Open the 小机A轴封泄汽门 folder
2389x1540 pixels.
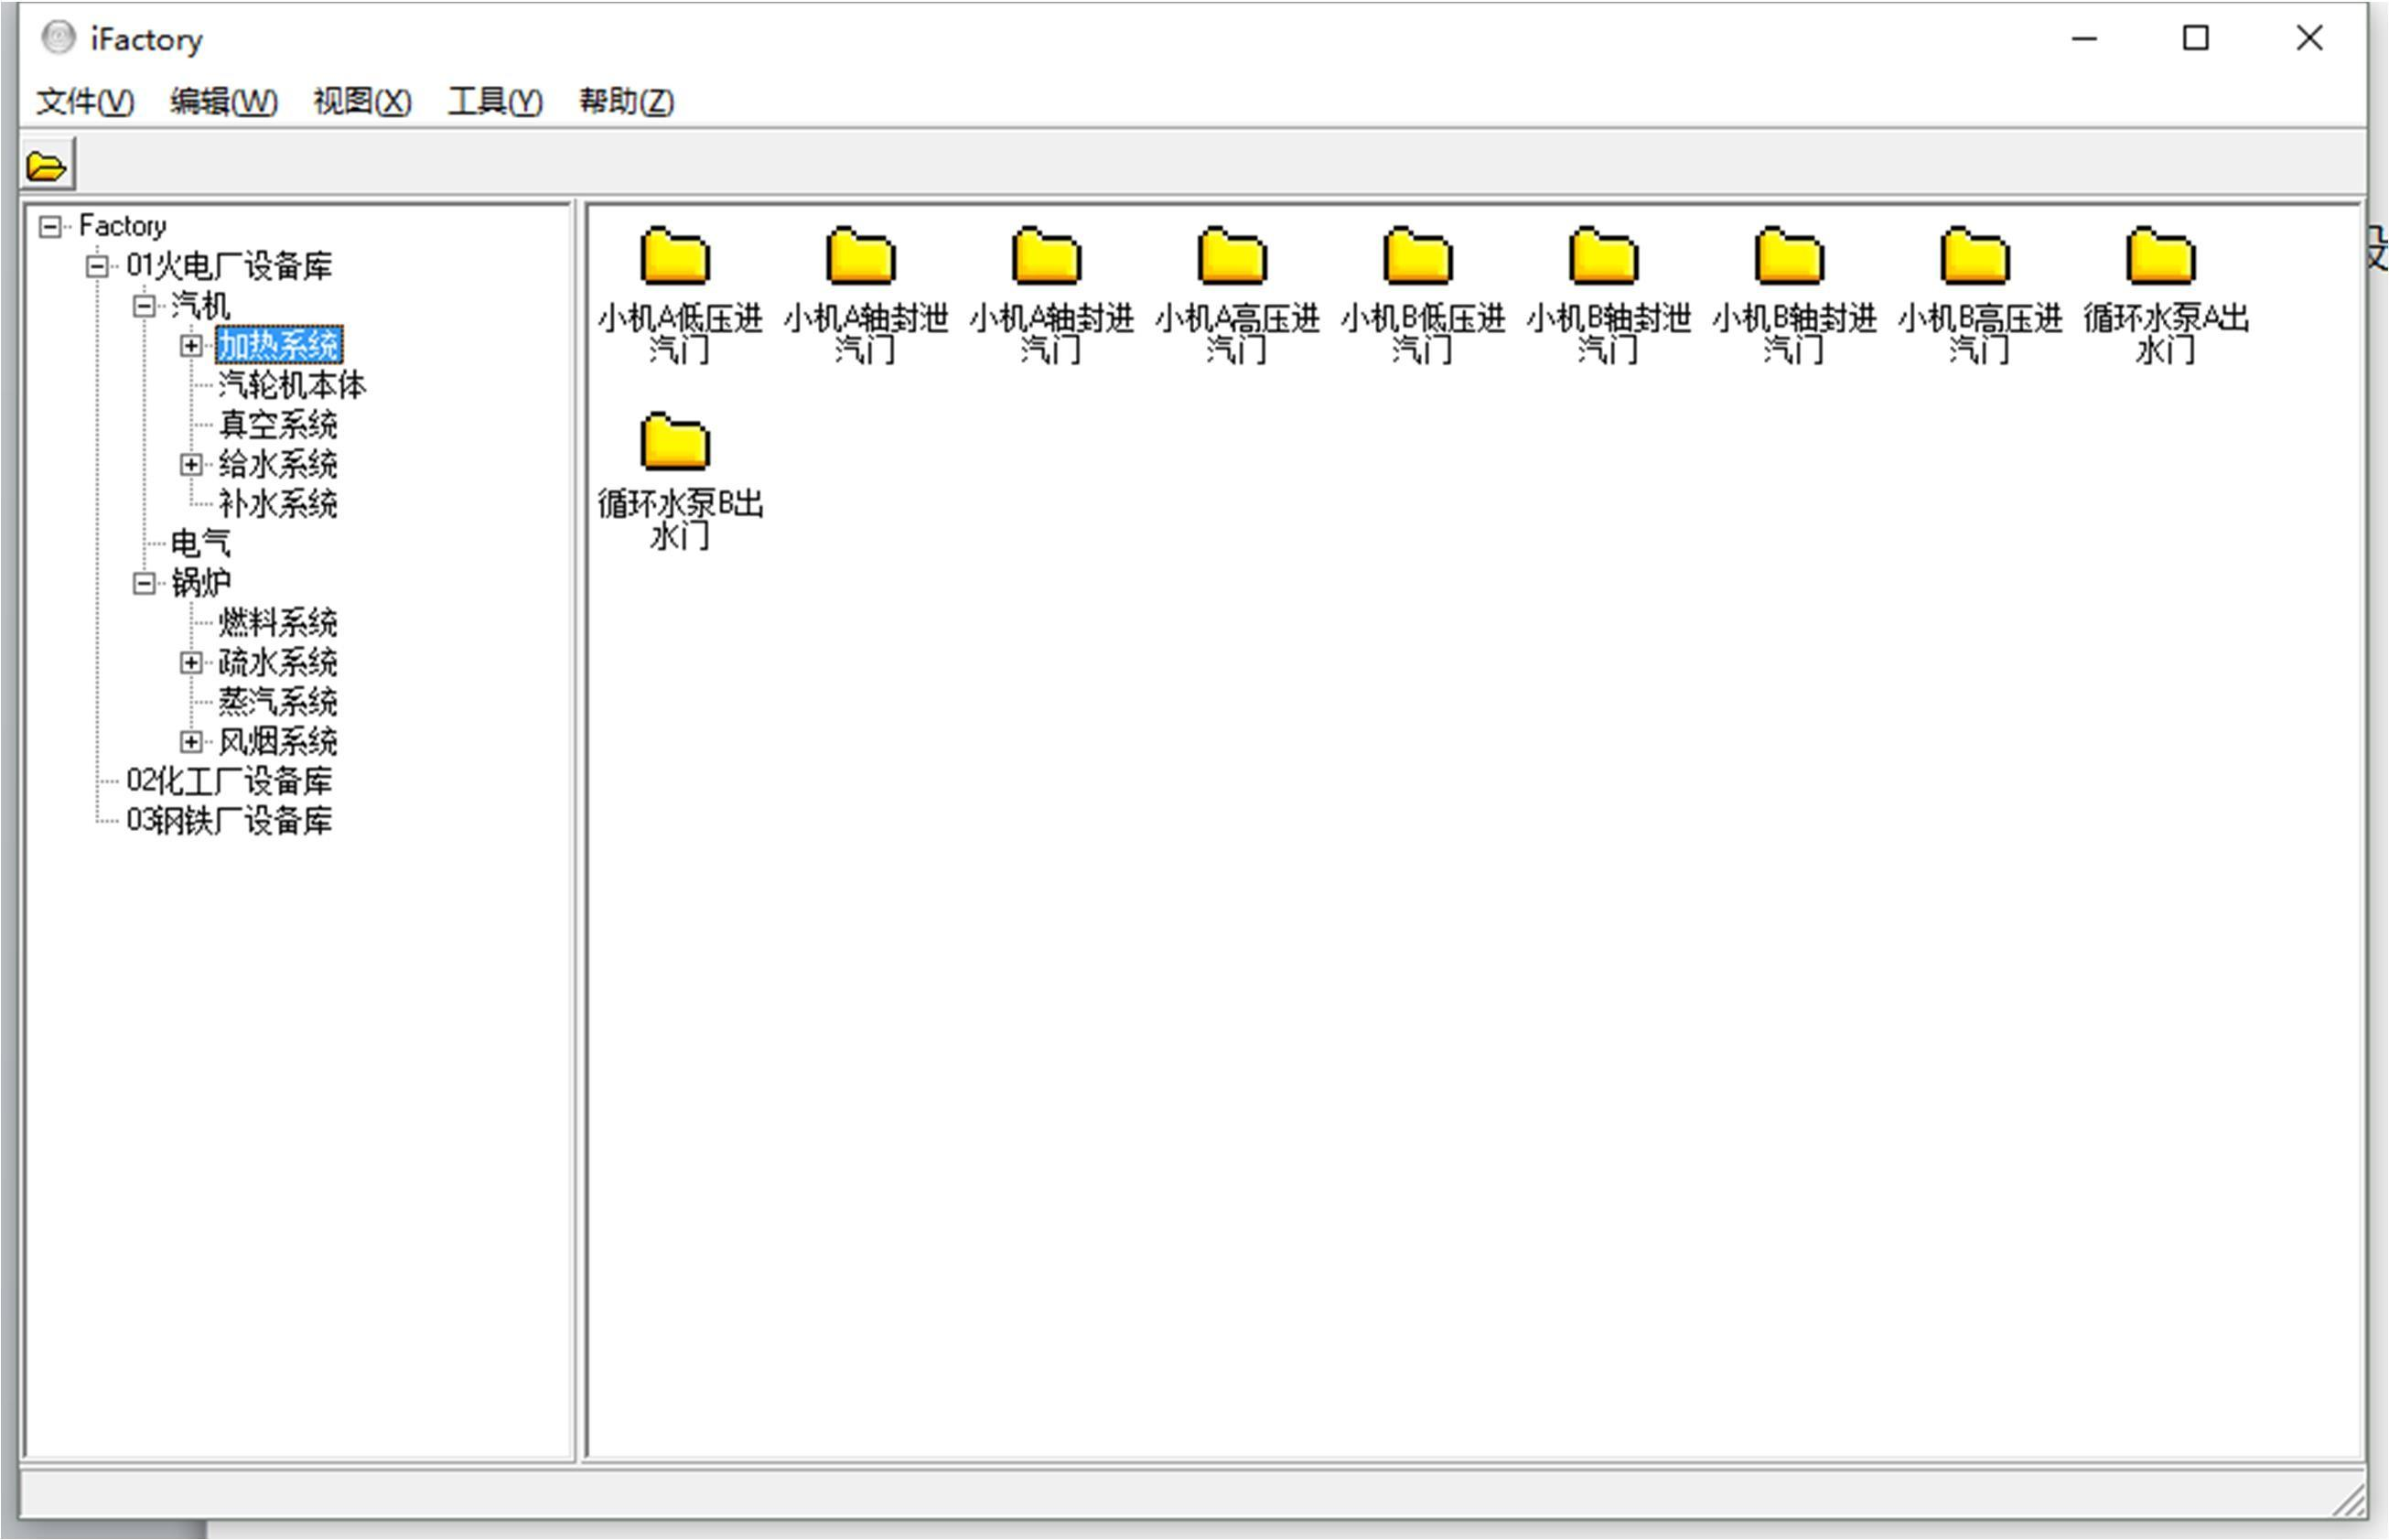point(861,258)
